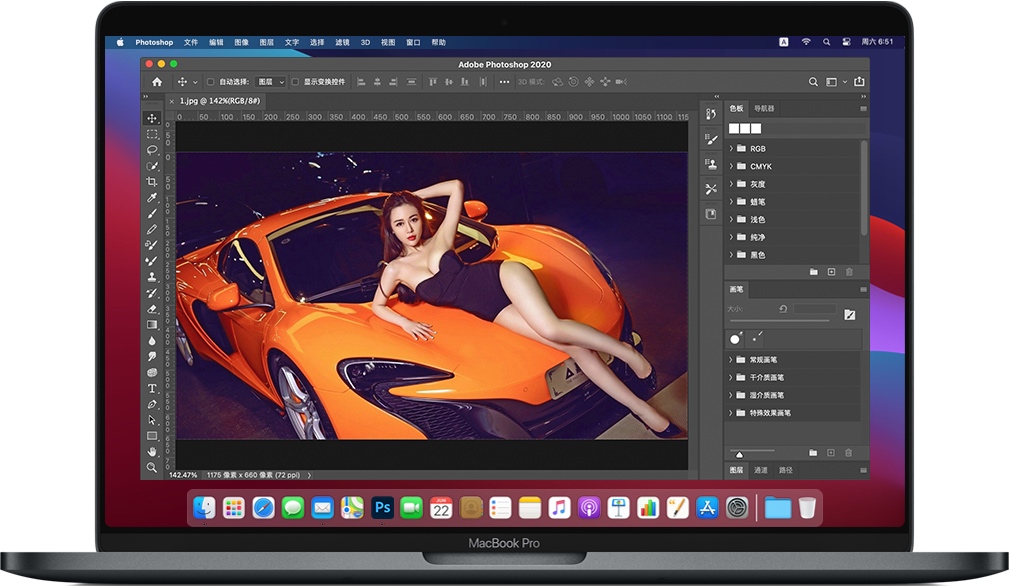The height and width of the screenshot is (586, 1009).
Task: Select the Lasso tool
Action: (x=152, y=150)
